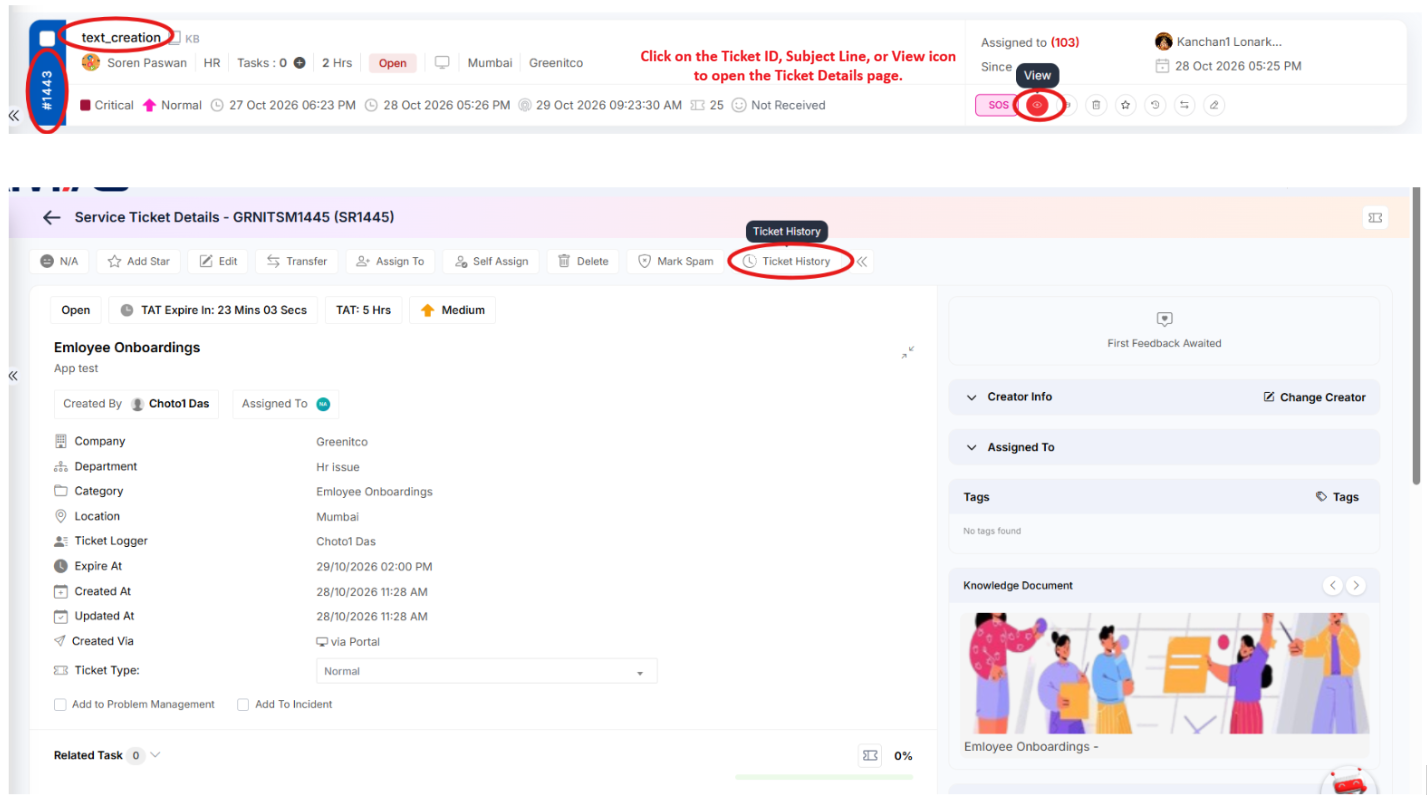
Task: Show previous Knowledge Document with left arrow
Action: click(1333, 585)
